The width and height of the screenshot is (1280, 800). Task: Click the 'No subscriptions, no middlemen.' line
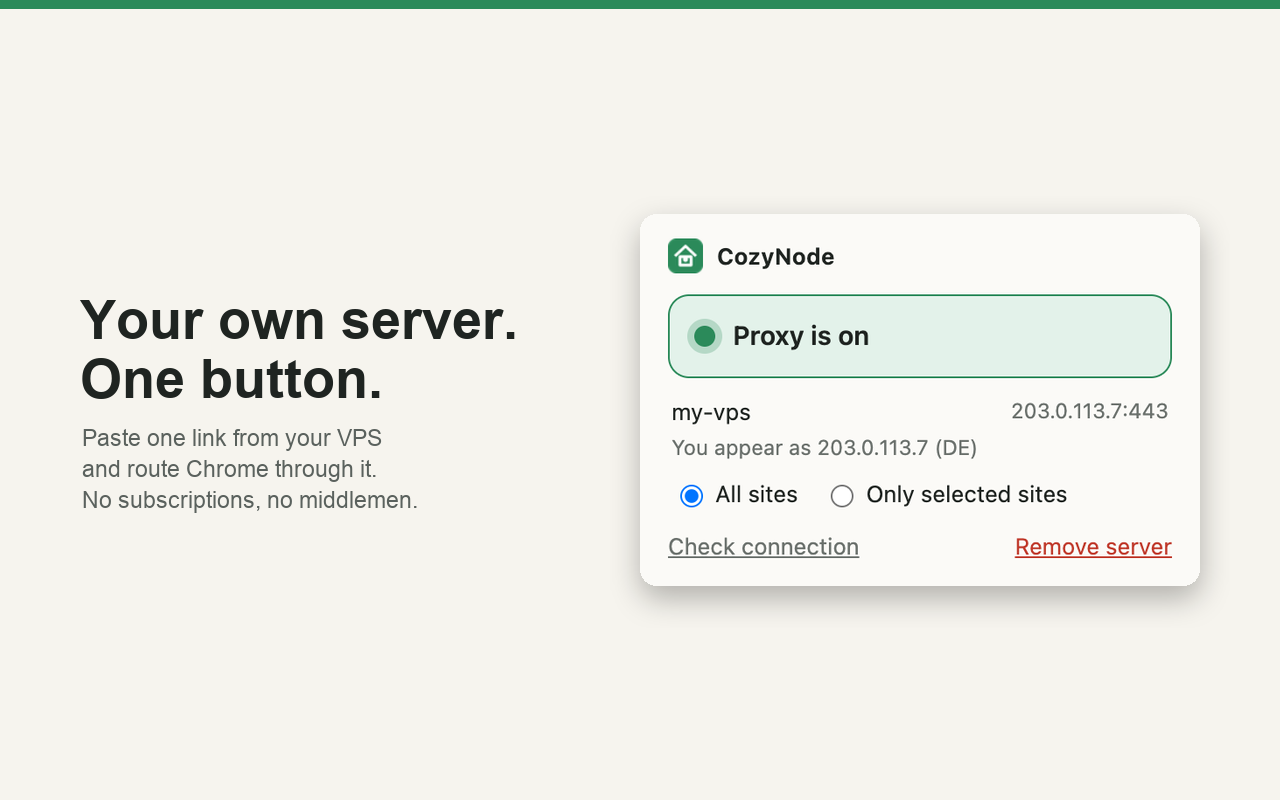250,500
